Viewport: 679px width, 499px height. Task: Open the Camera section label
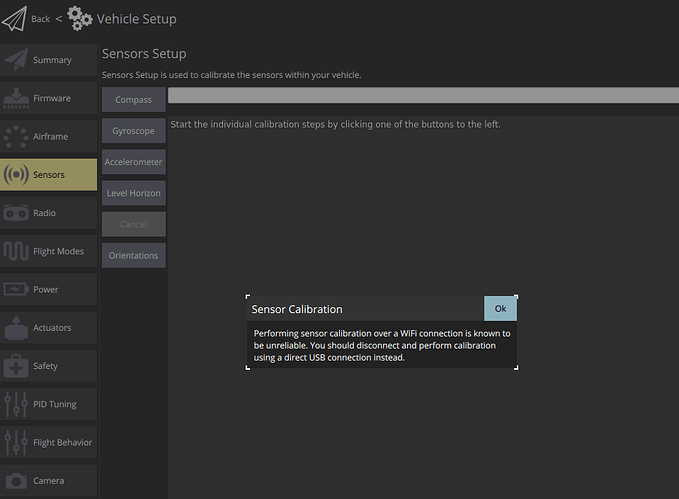coord(48,481)
